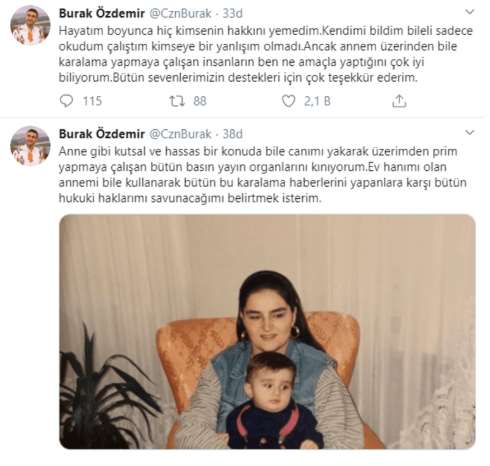Viewport: 490px width, 466px height.
Task: Click the 2,1 B likes count
Action: click(x=317, y=101)
